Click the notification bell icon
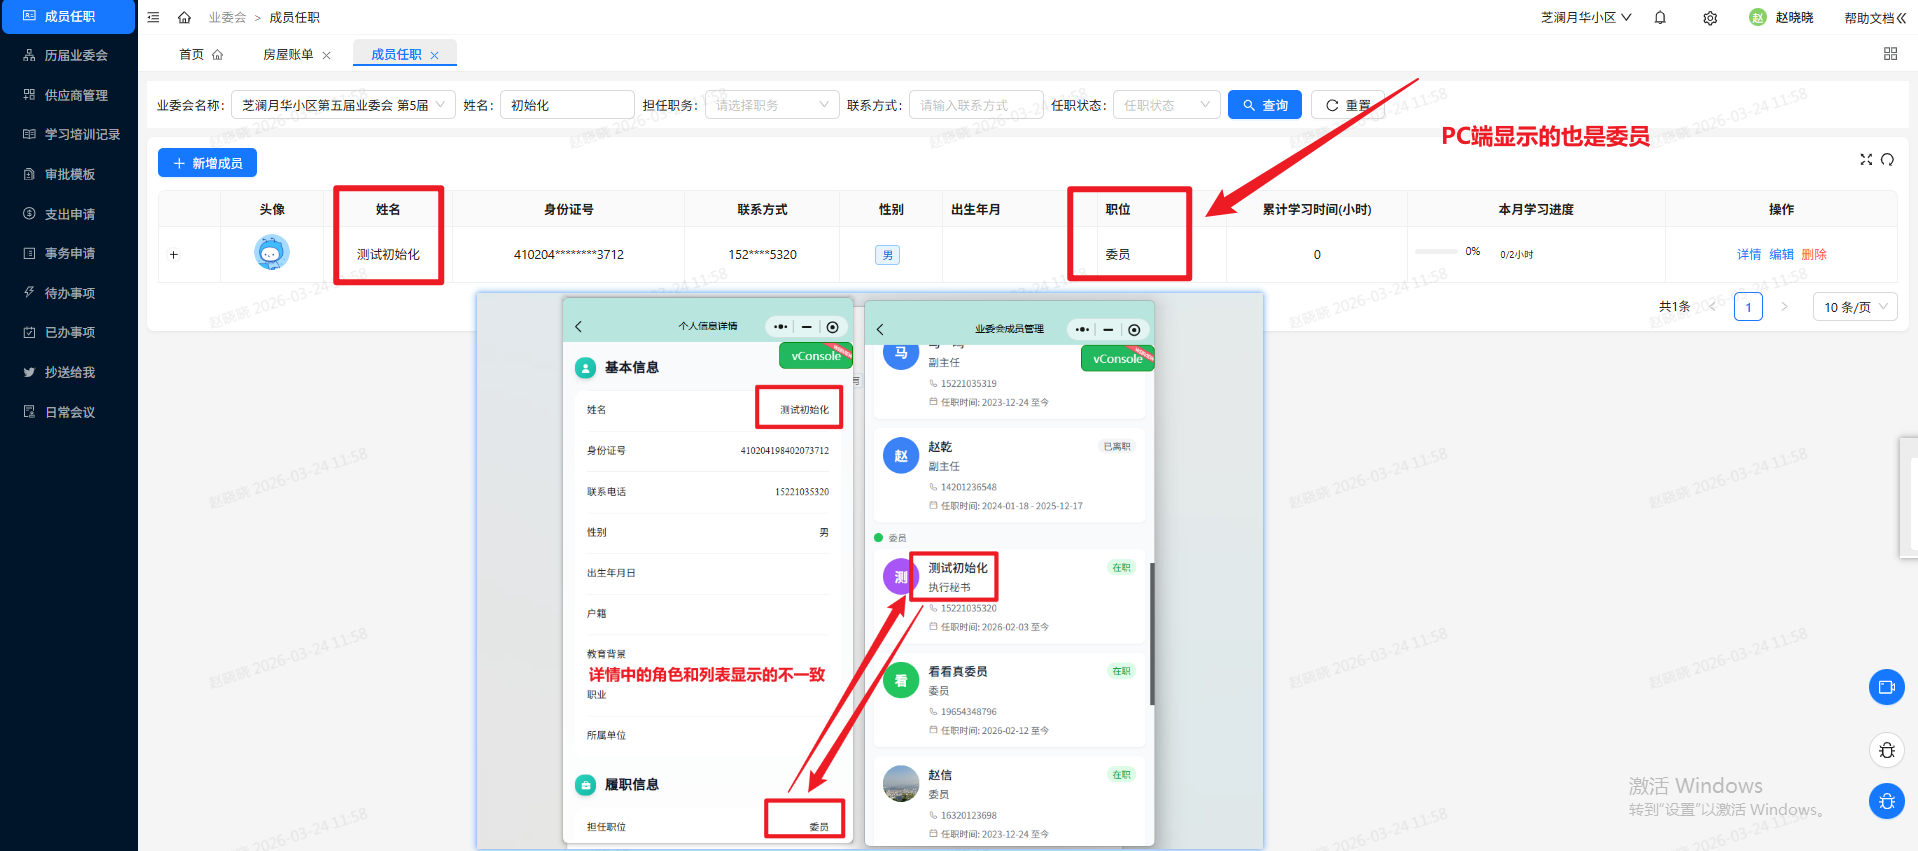This screenshot has width=1918, height=851. 1660,18
